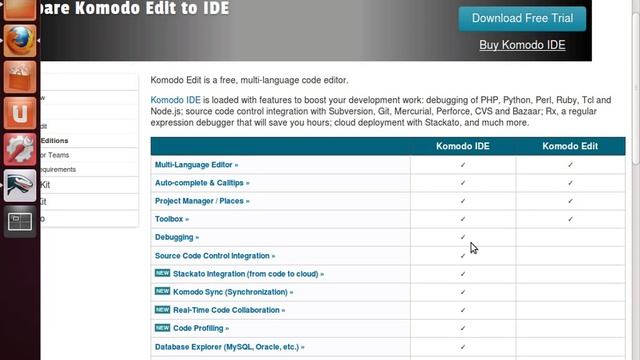The height and width of the screenshot is (360, 640).
Task: Launch Ubuntu One from the dock
Action: [x=20, y=113]
